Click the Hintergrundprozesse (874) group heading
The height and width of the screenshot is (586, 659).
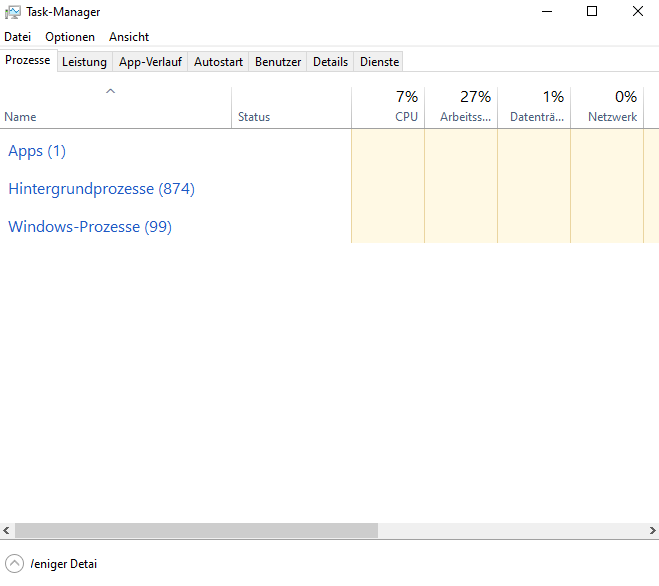(x=101, y=189)
